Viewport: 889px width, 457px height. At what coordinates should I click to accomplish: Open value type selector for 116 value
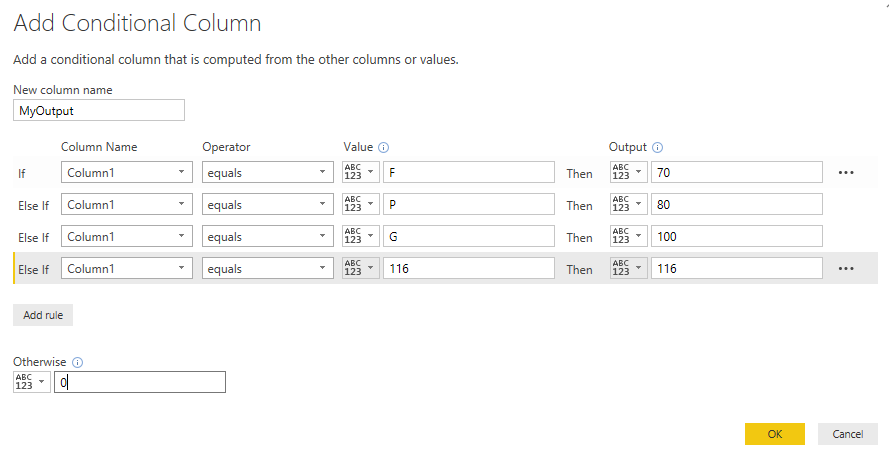pyautogui.click(x=361, y=268)
